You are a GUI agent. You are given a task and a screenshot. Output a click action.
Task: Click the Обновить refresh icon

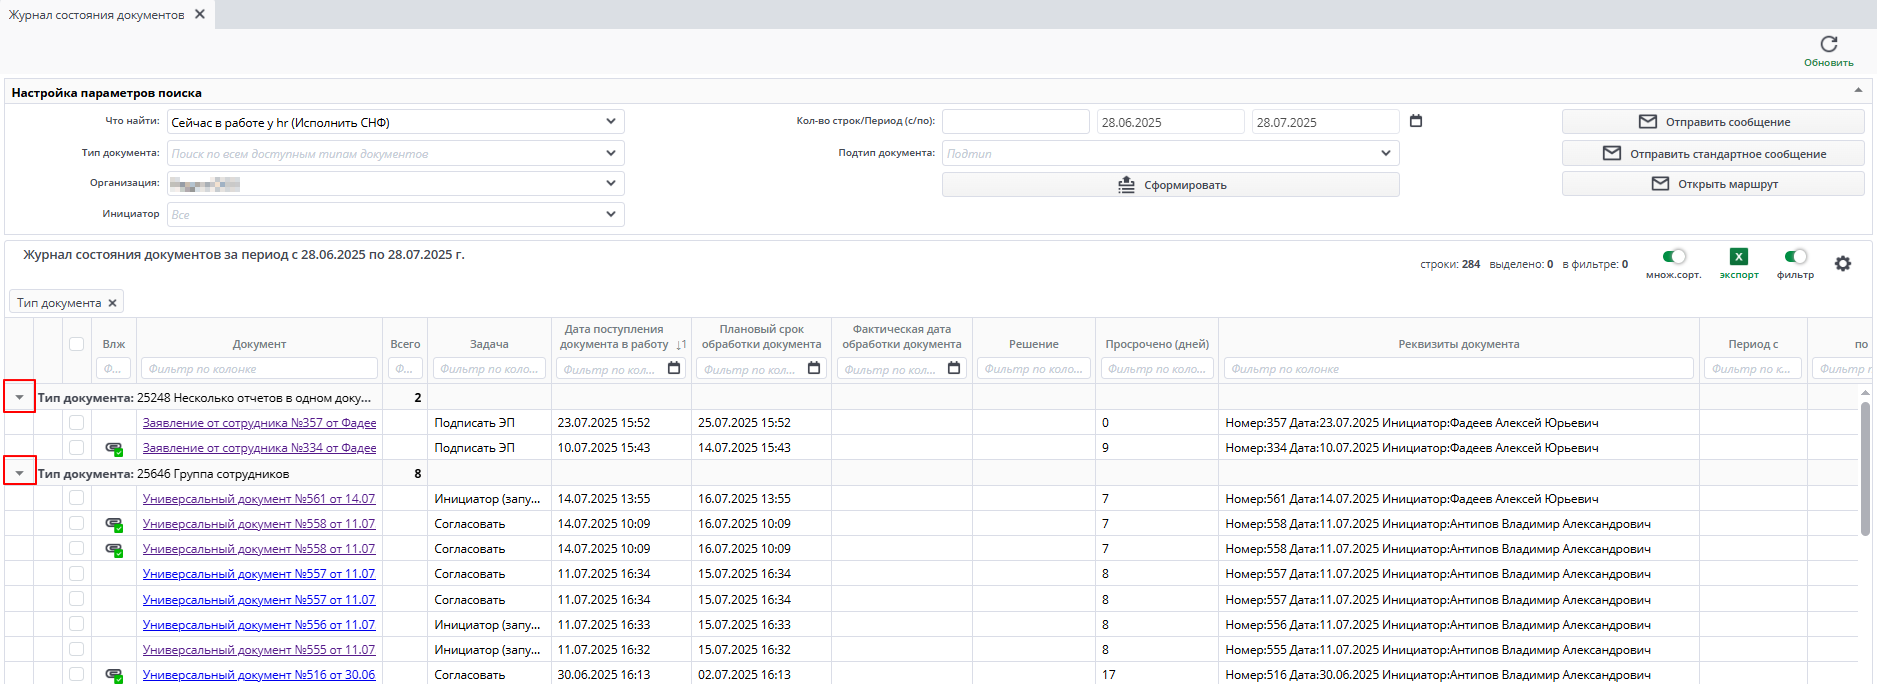pyautogui.click(x=1828, y=44)
